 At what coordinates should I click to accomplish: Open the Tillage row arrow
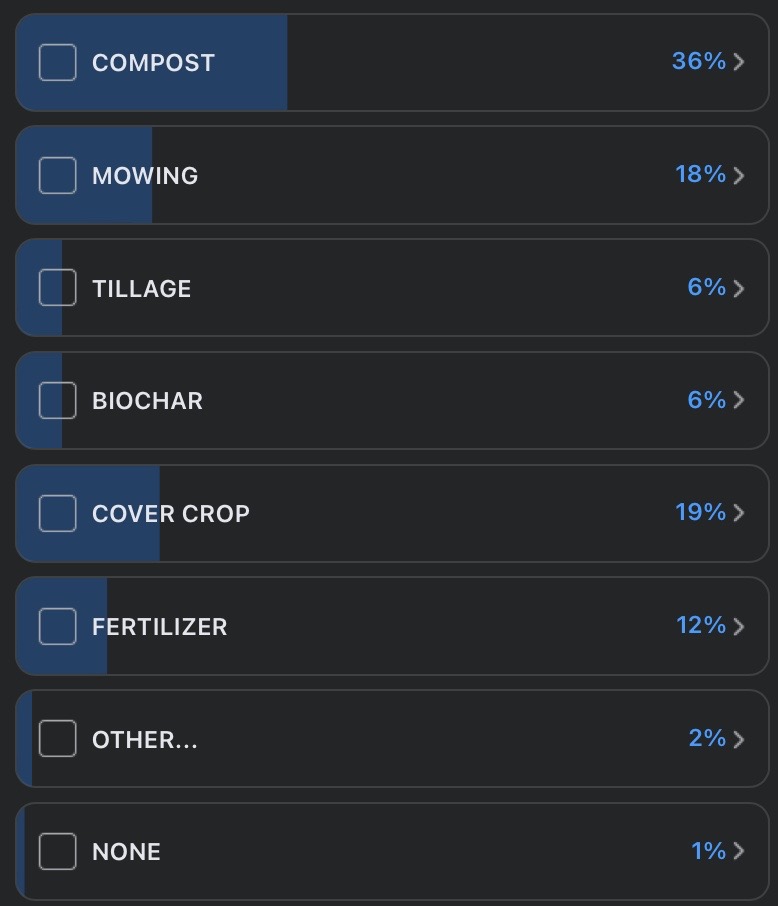[x=739, y=288]
